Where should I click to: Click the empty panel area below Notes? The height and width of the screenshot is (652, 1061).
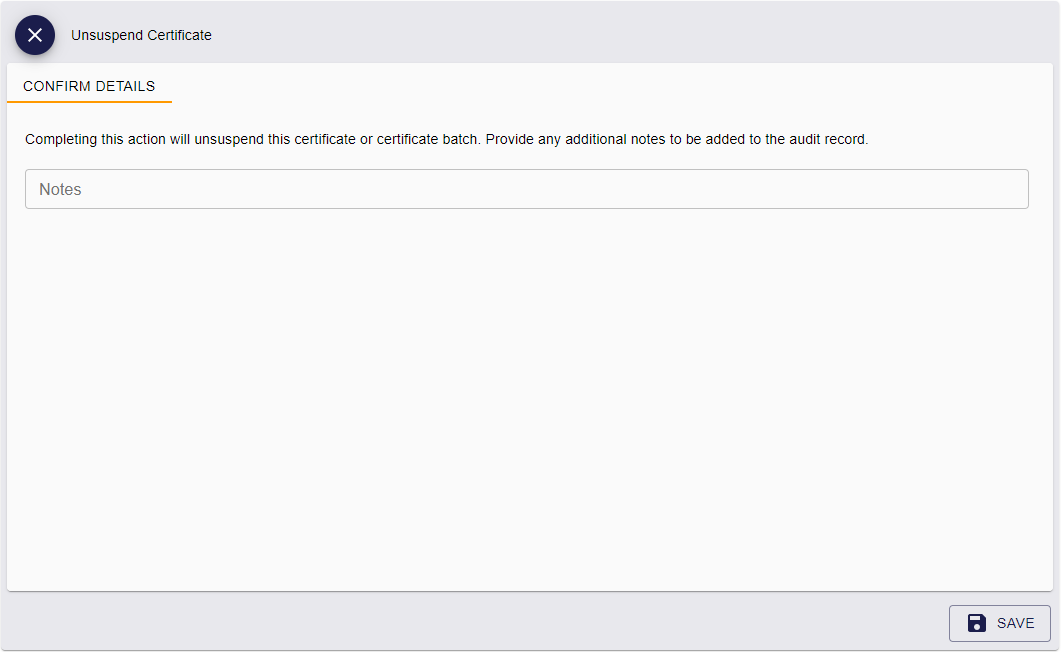(x=530, y=399)
